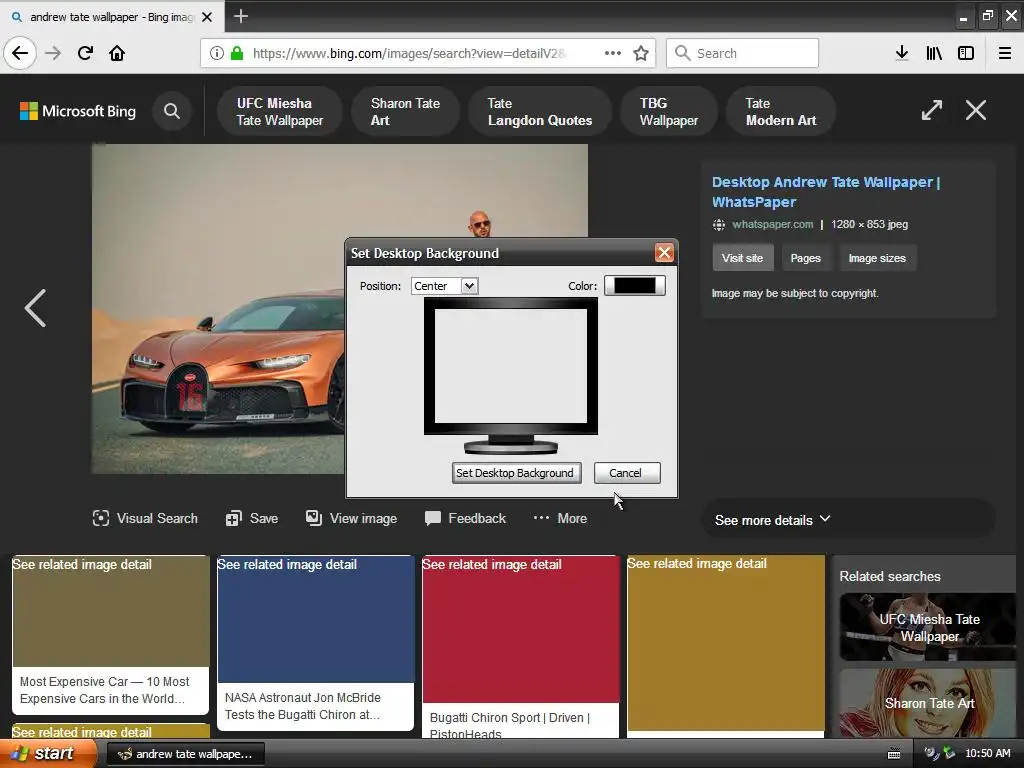Open Most Expensive Car related image
Image resolution: width=1024 pixels, height=768 pixels.
pos(110,633)
